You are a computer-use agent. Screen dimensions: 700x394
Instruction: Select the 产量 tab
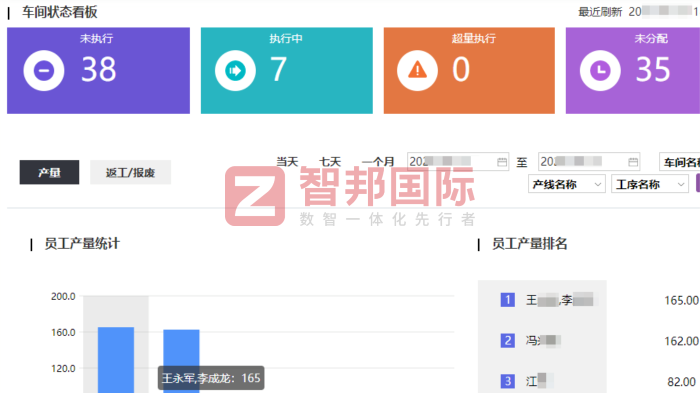[x=49, y=172]
